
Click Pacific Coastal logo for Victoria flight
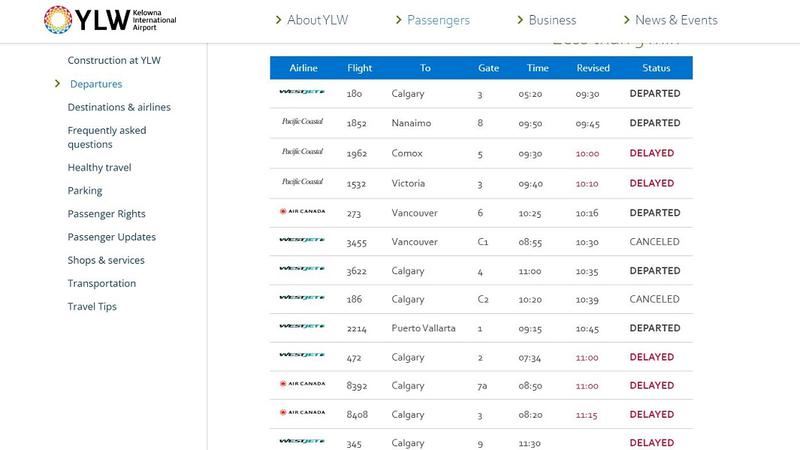[x=302, y=183]
